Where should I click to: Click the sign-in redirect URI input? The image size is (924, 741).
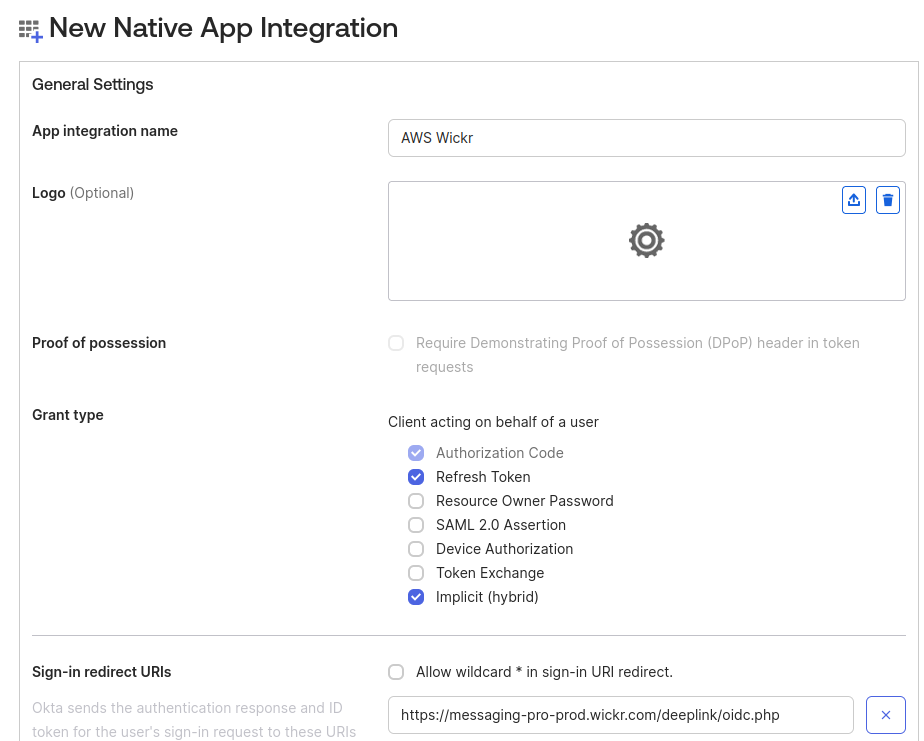(621, 715)
